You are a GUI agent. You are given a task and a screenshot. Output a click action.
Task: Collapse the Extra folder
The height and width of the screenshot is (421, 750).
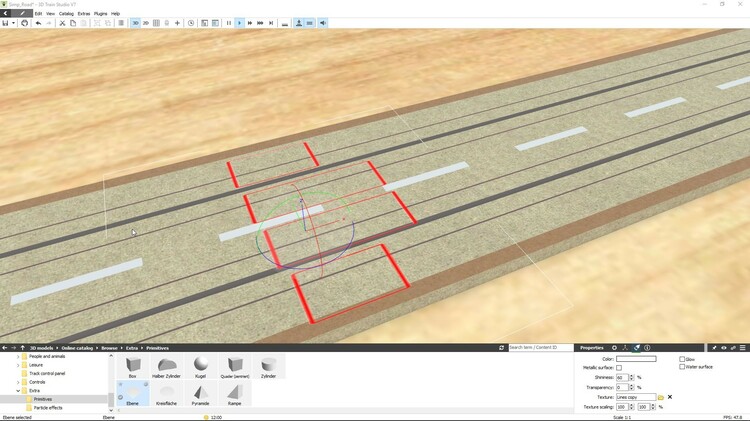tap(18, 391)
